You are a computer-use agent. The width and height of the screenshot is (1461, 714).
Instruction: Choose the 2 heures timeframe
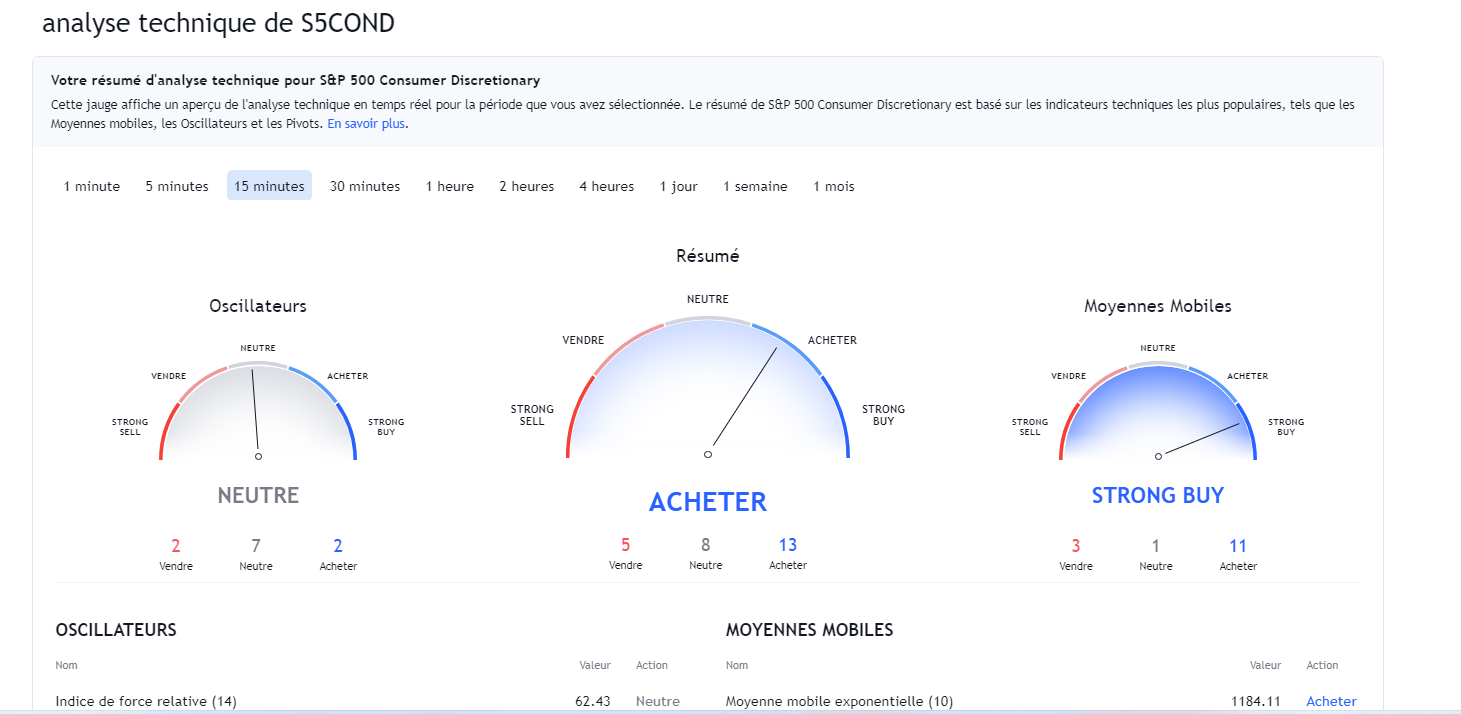[x=527, y=186]
